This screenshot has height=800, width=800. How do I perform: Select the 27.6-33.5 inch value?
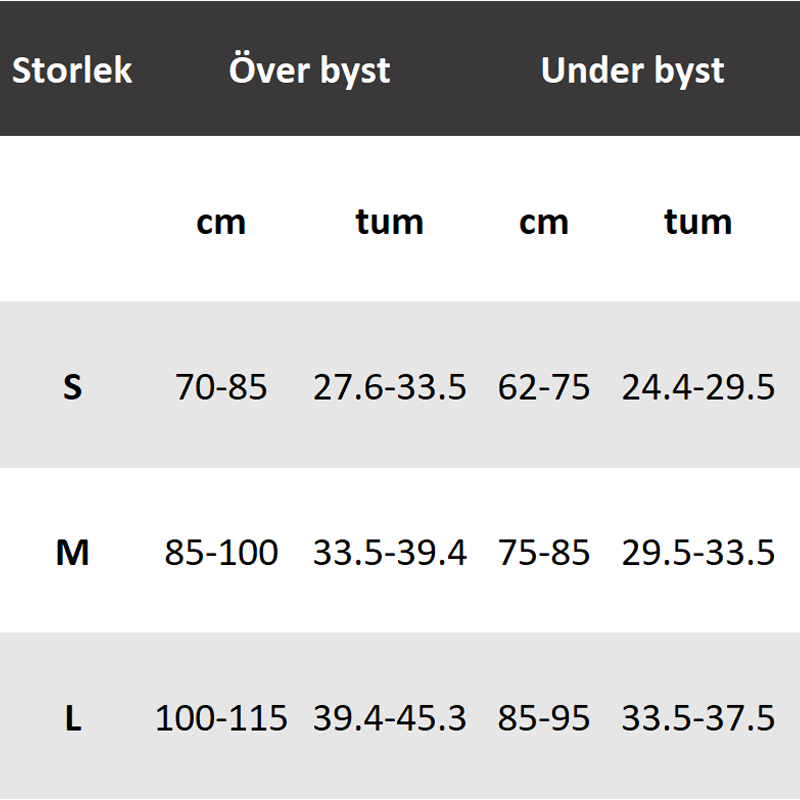click(389, 387)
